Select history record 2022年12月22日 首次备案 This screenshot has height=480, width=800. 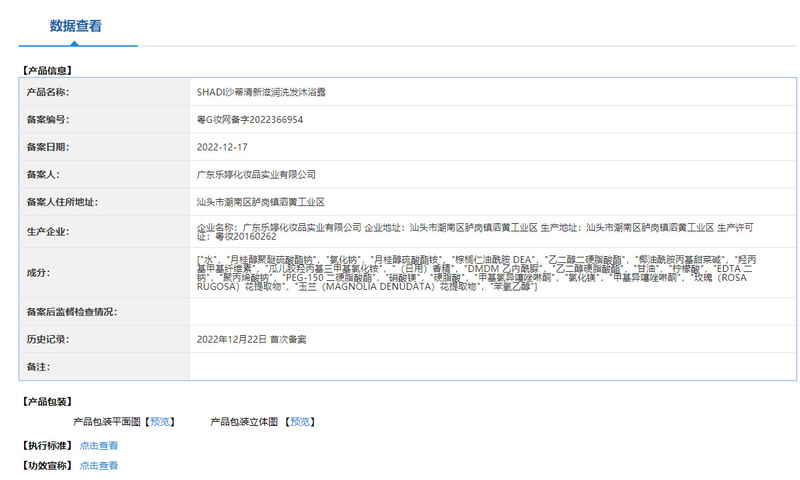(x=252, y=340)
